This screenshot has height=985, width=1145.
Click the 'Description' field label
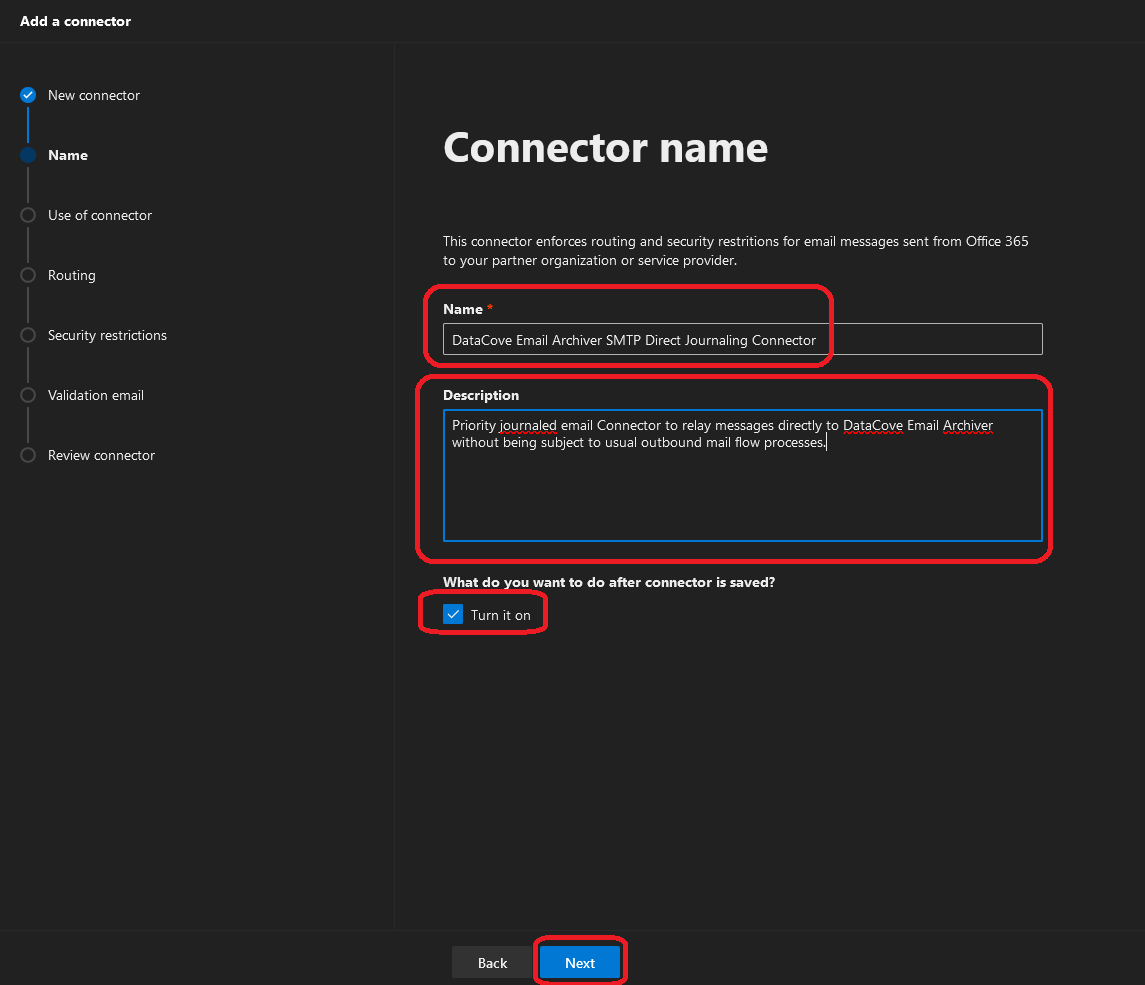pyautogui.click(x=480, y=395)
